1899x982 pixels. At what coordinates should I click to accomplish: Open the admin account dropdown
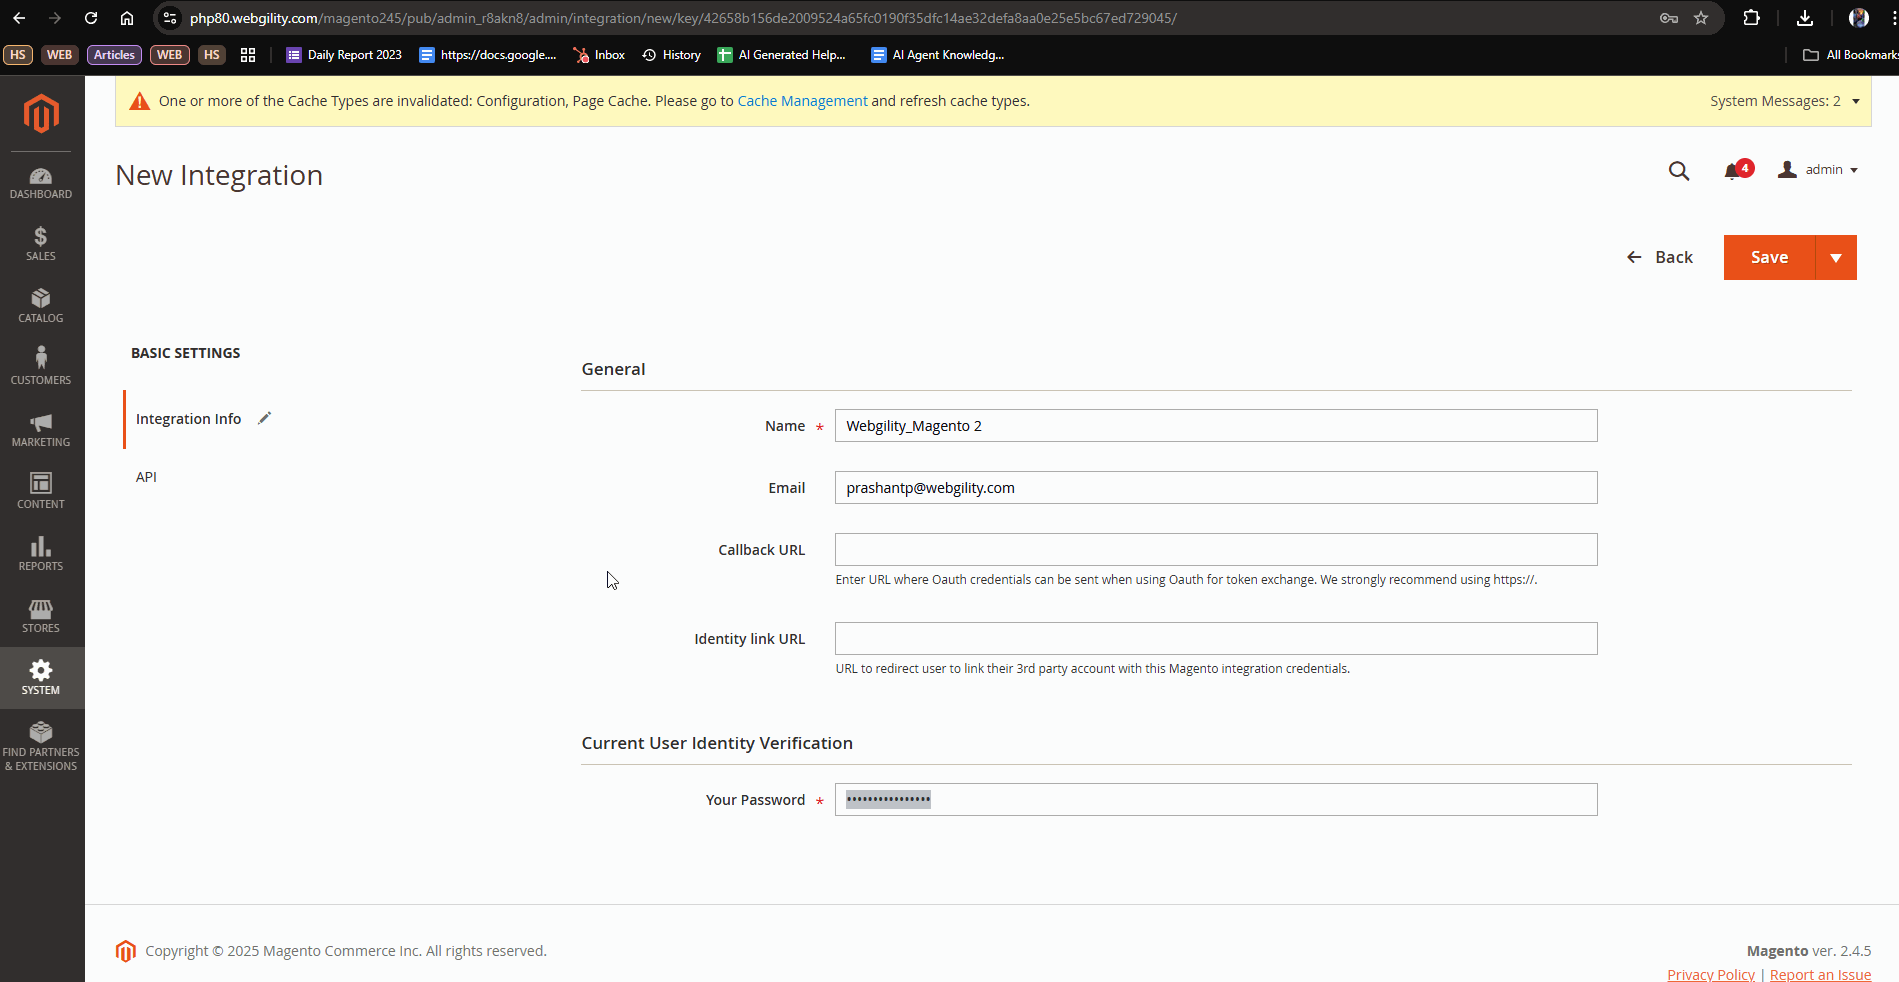tap(1818, 170)
